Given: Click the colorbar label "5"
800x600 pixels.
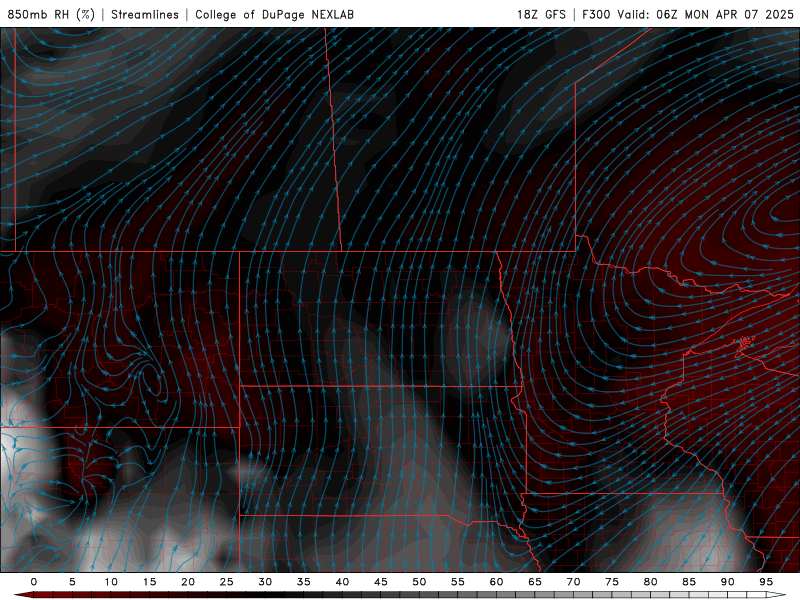Looking at the screenshot, I should coord(72,582).
